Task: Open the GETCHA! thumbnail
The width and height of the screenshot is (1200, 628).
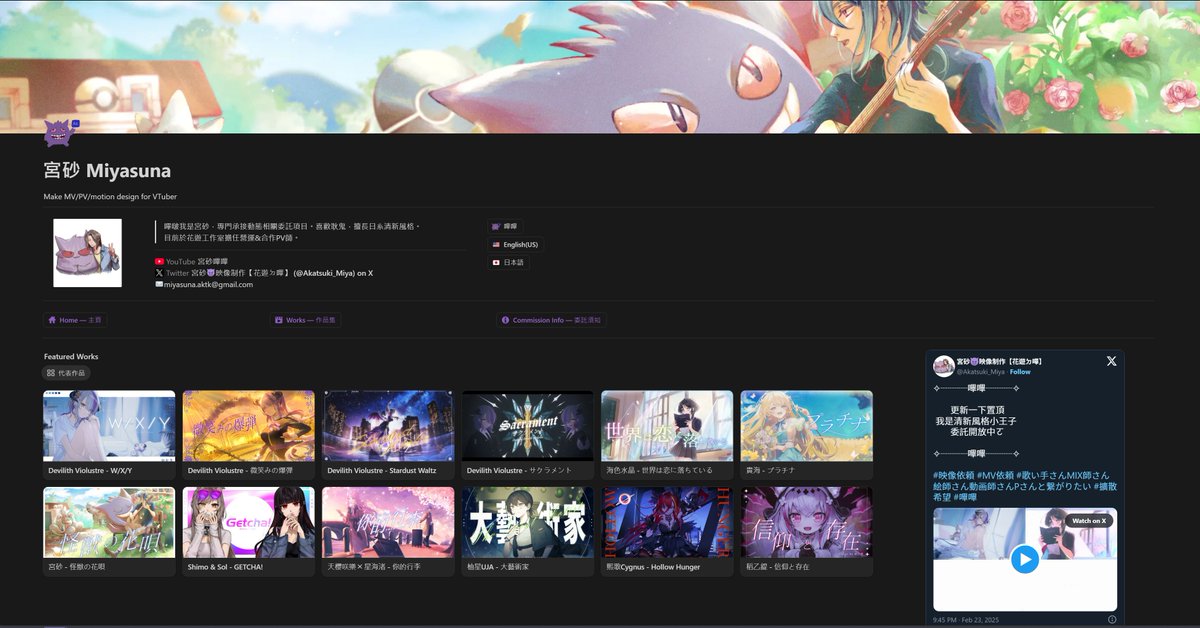Action: point(249,522)
